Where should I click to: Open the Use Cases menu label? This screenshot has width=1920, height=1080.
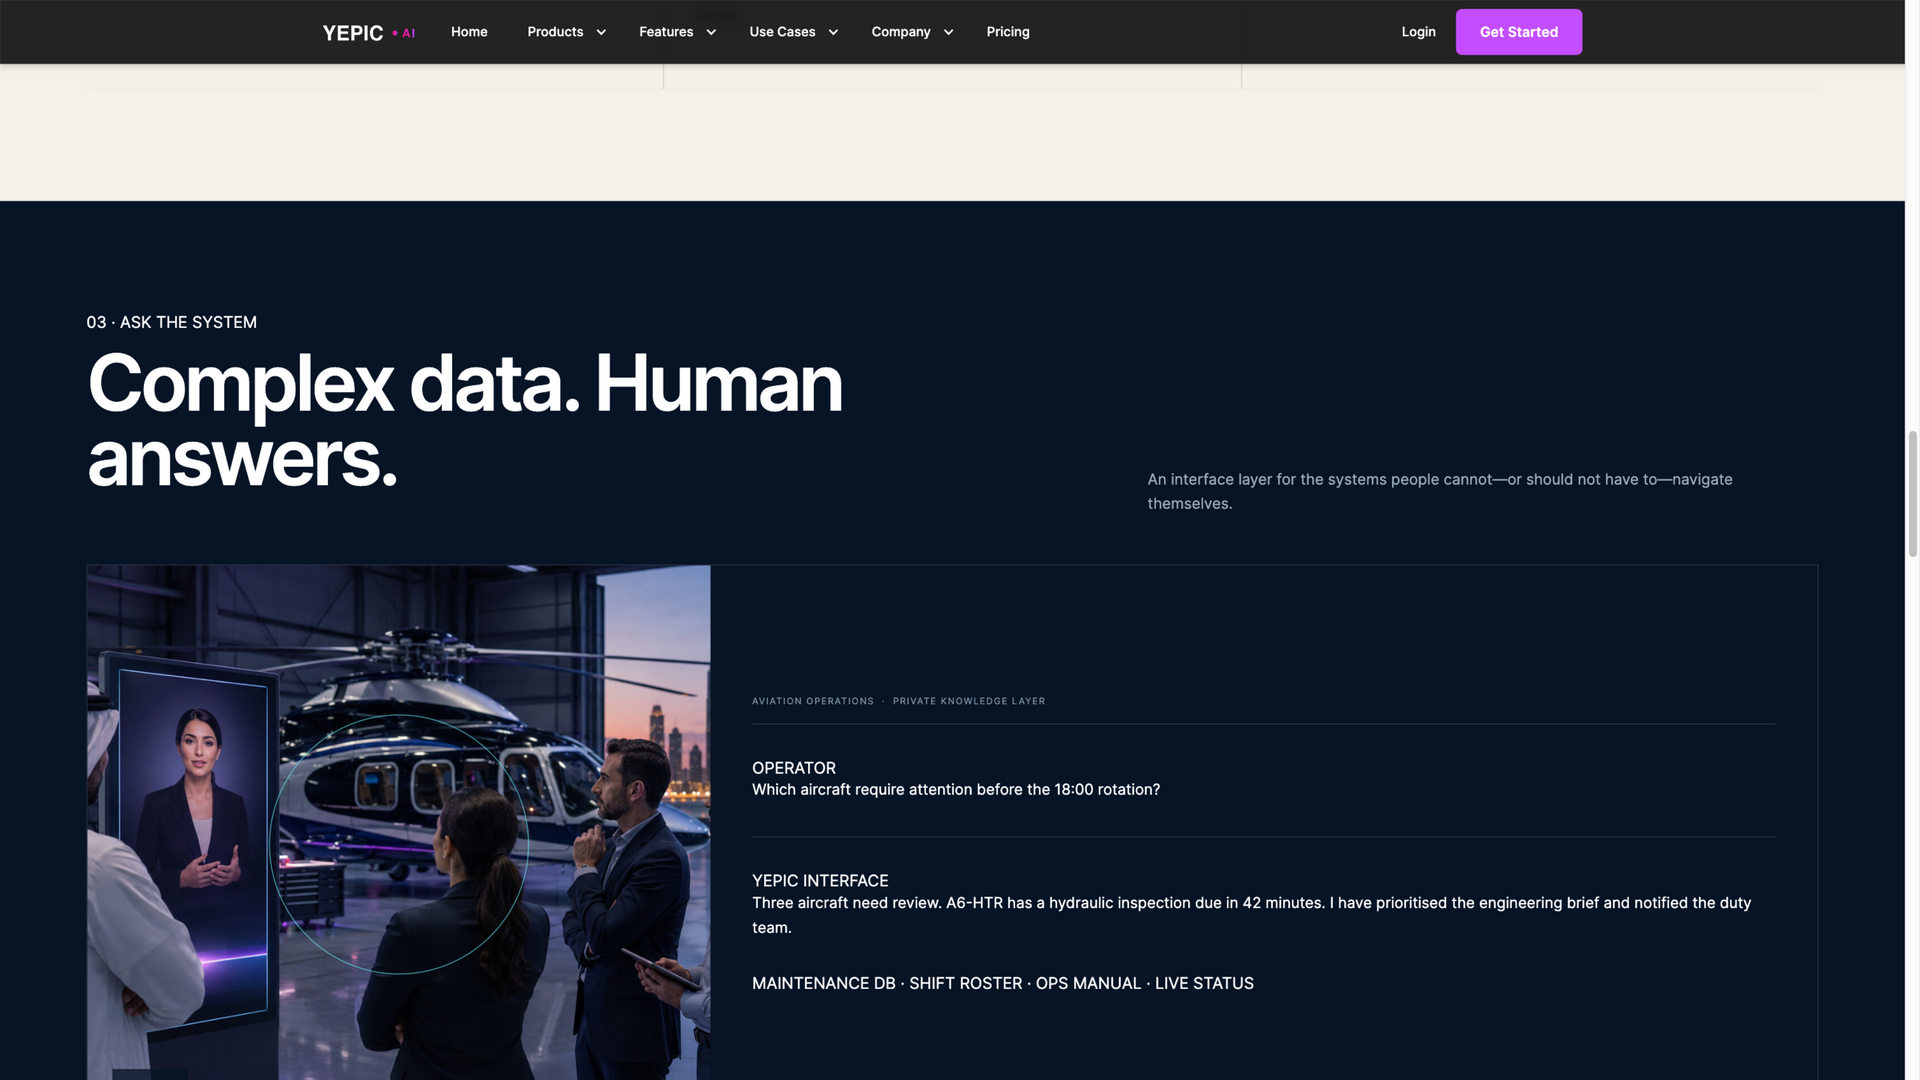[782, 32]
